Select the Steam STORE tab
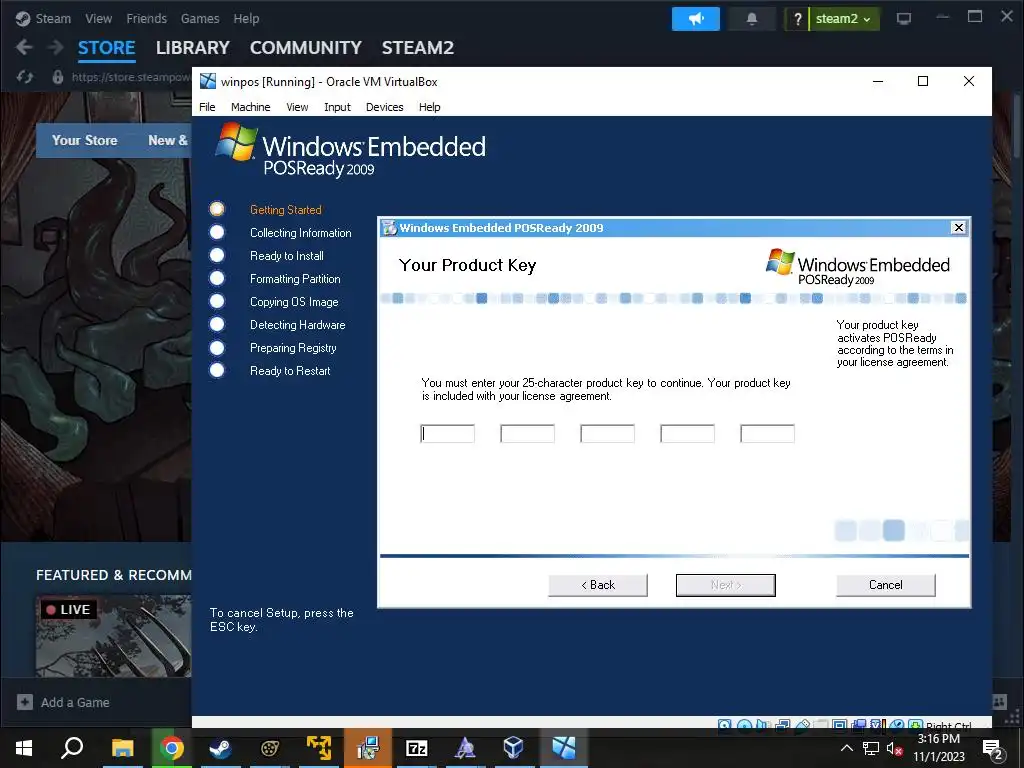Image resolution: width=1024 pixels, height=768 pixels. [106, 48]
